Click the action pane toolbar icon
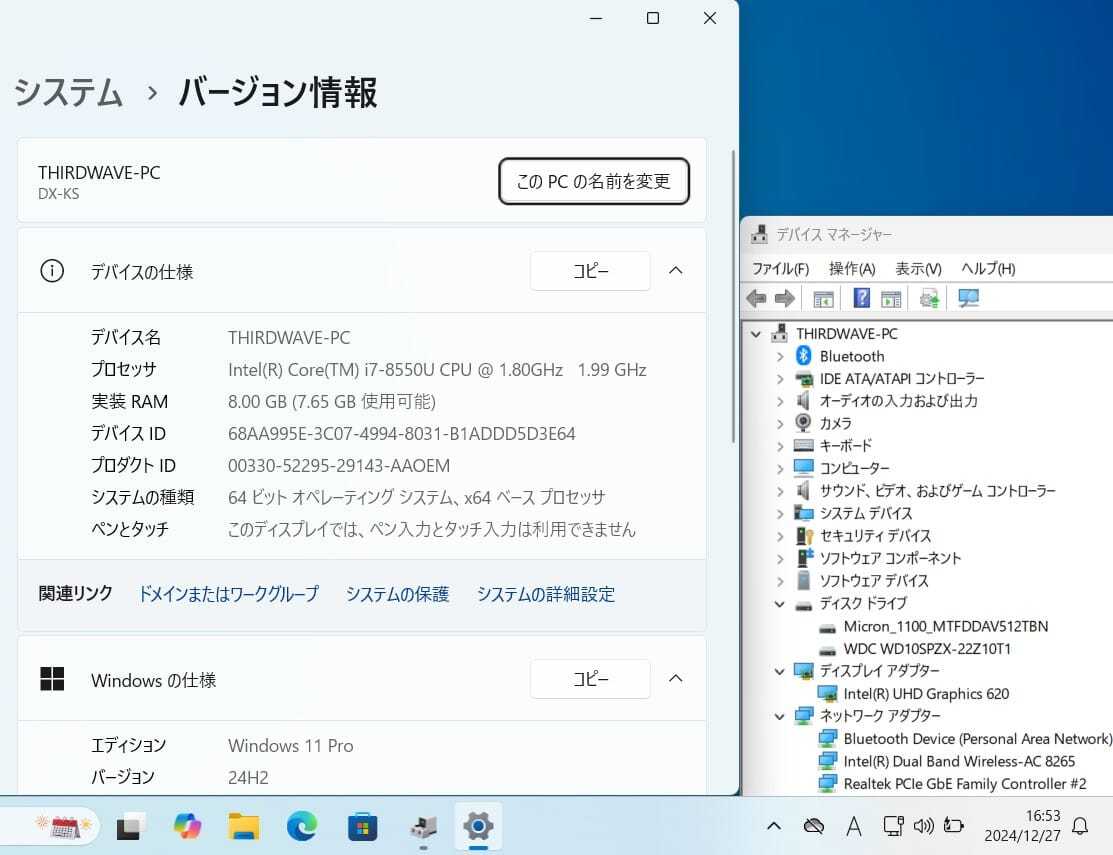 (891, 299)
